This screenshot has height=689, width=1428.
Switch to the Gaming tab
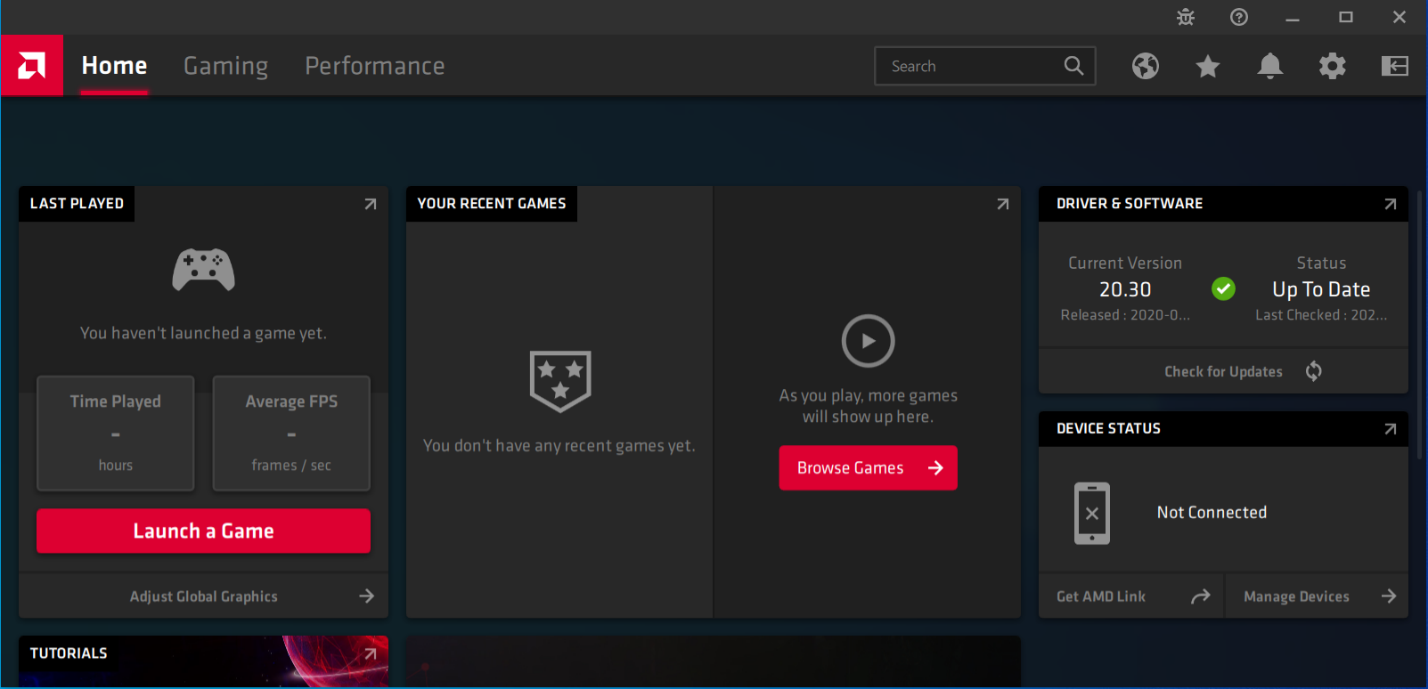[225, 66]
